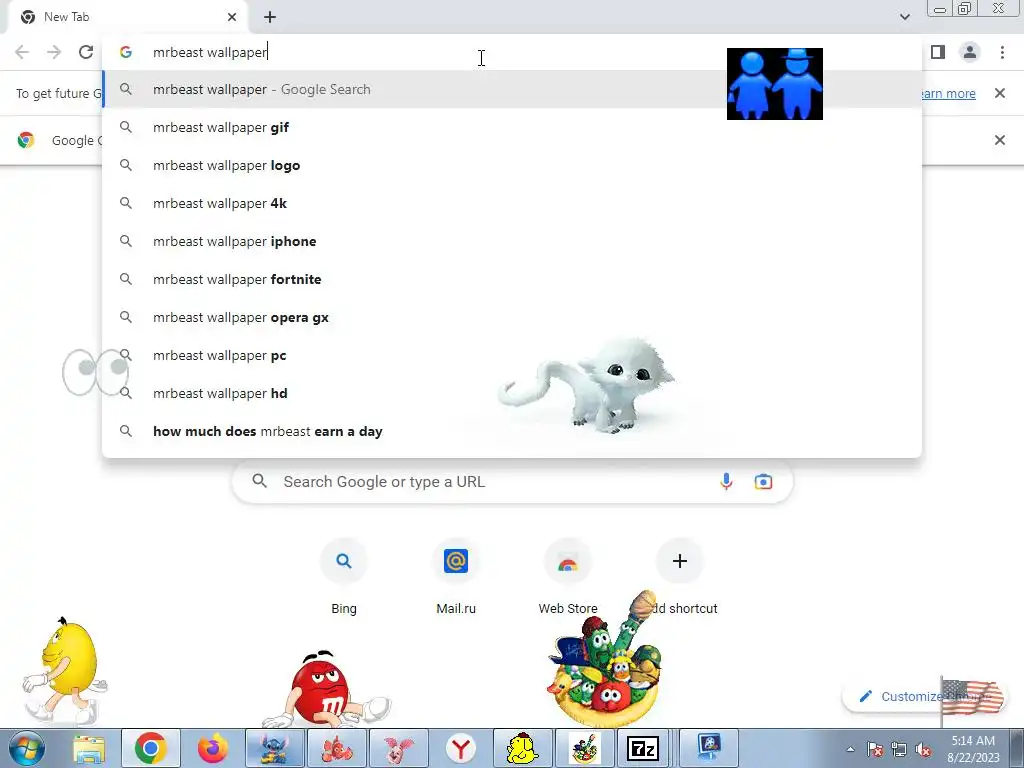Choose suggestion 'mrbeast wallpaper iphone'
1024x768 pixels.
512,241
